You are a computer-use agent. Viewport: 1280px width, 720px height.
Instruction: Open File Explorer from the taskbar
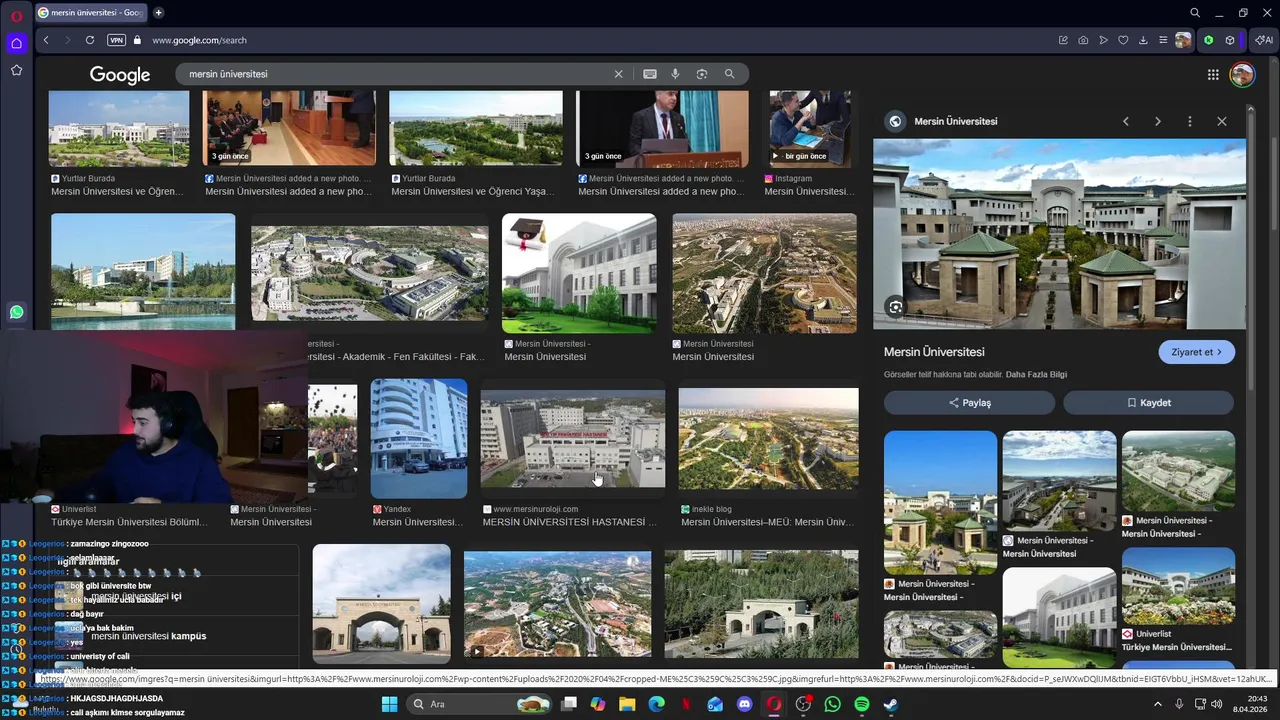[627, 704]
